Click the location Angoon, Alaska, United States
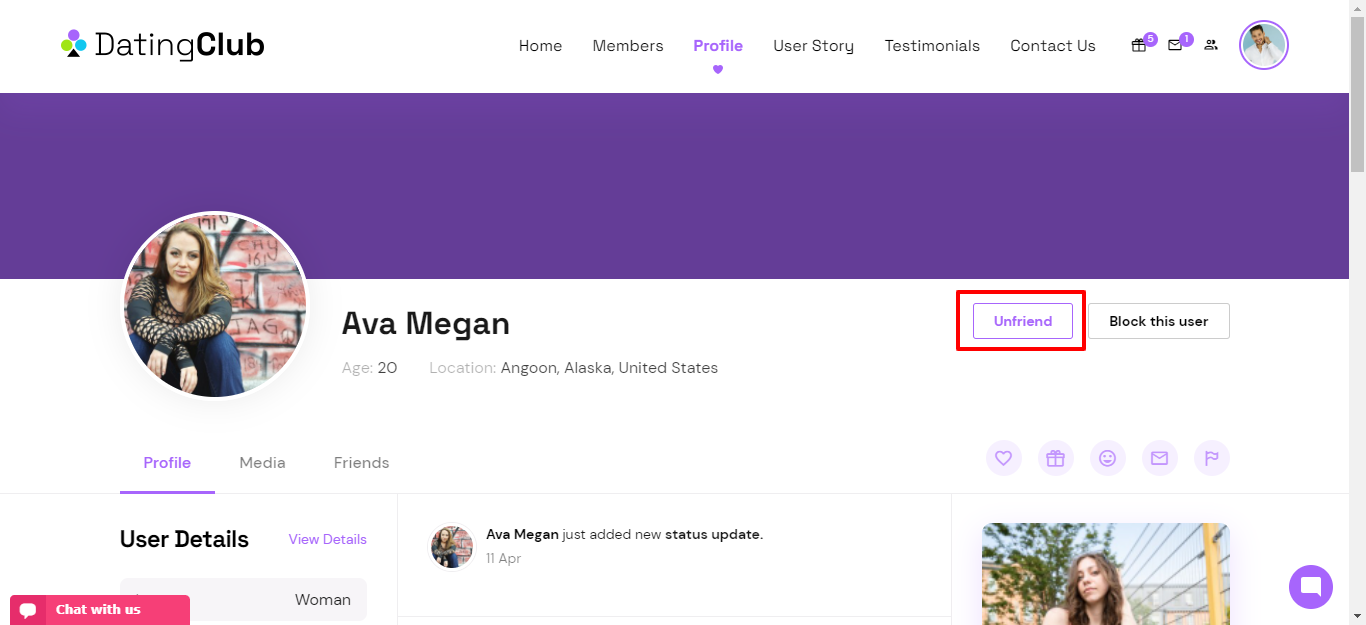Screen dimensions: 1366x625 pyautogui.click(x=609, y=368)
